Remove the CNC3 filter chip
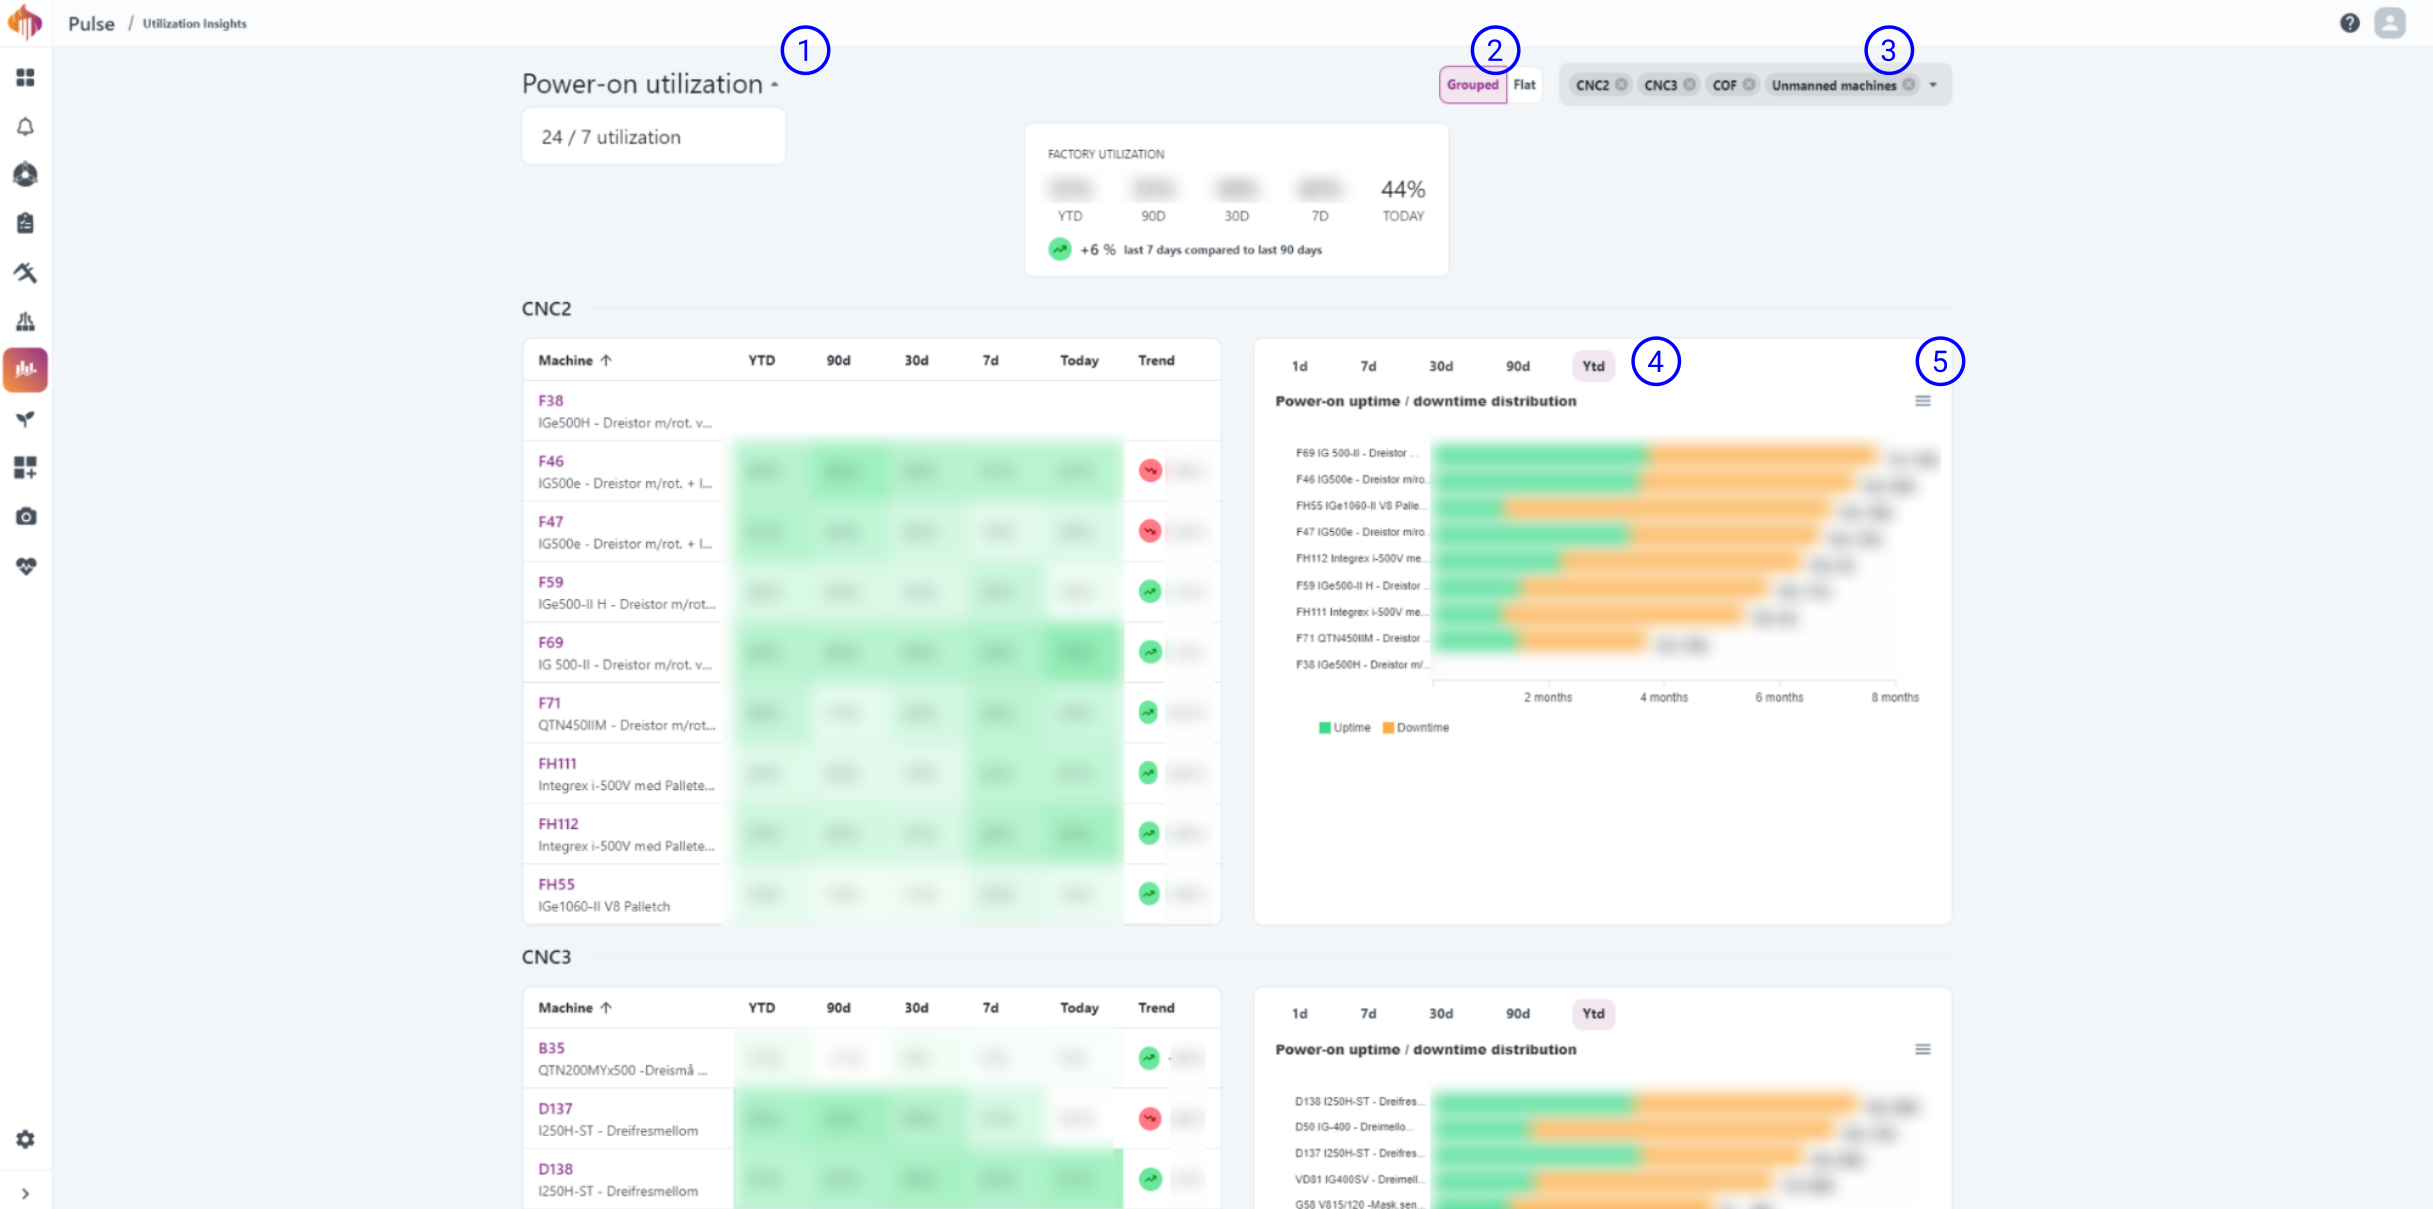 click(1689, 85)
